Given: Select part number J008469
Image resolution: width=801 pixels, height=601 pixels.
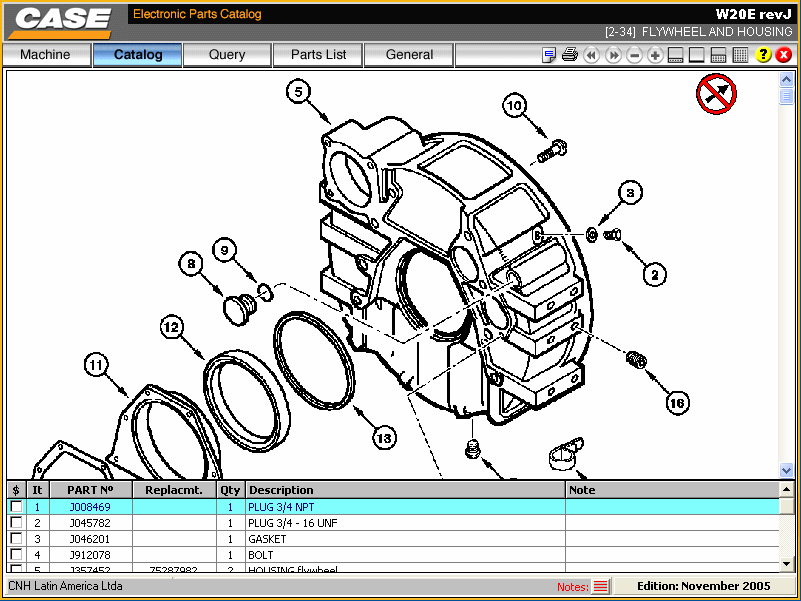Looking at the screenshot, I should click(x=90, y=507).
